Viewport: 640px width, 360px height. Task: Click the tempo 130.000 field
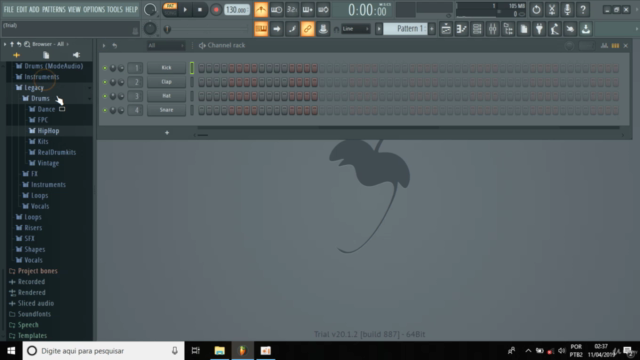(x=237, y=9)
